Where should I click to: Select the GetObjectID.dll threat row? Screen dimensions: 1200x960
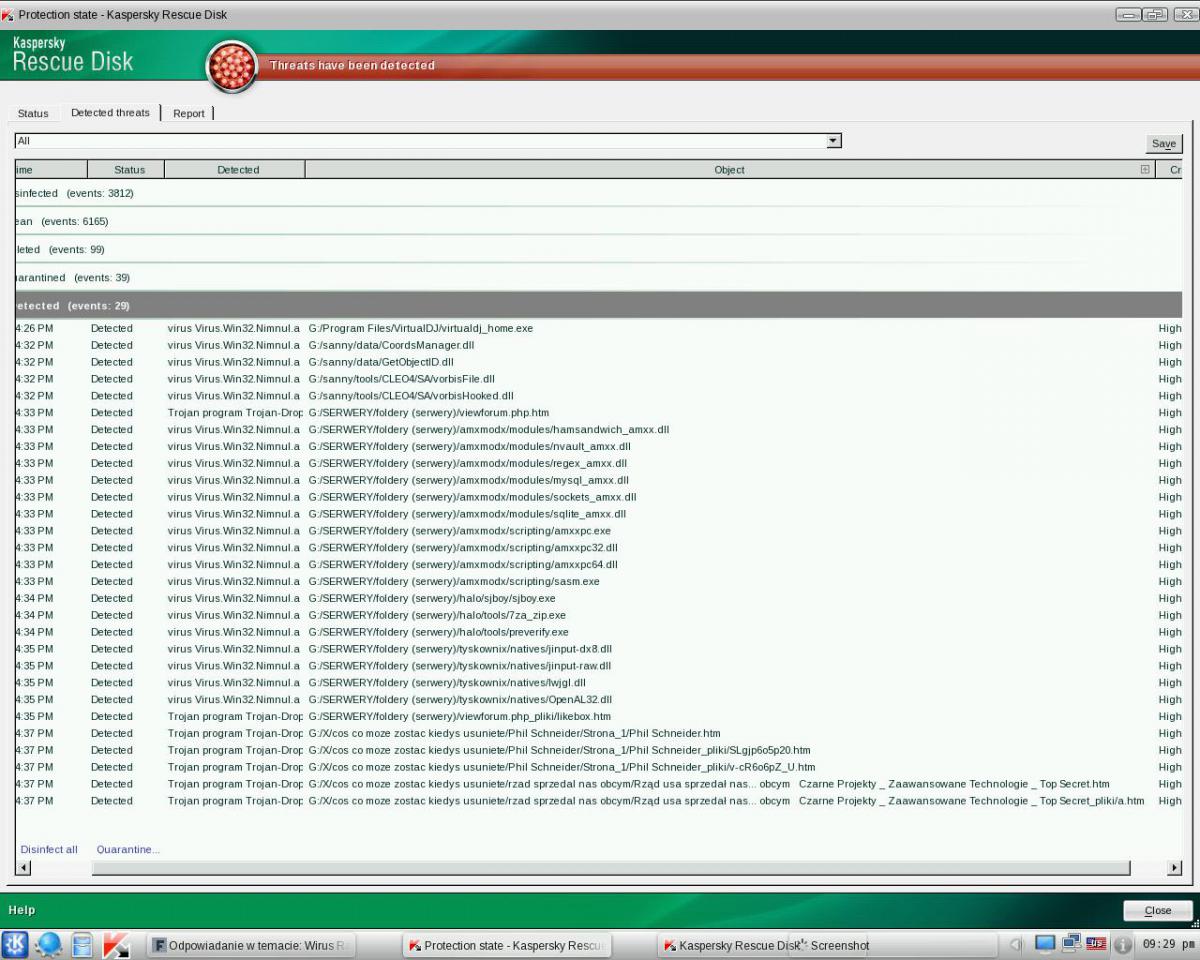[598, 362]
